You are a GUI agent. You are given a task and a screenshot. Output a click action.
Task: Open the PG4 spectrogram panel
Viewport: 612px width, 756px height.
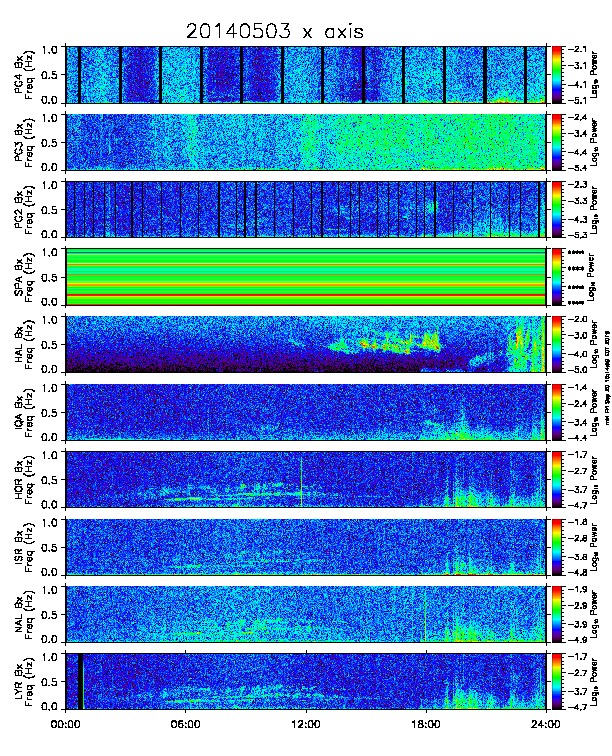click(306, 75)
